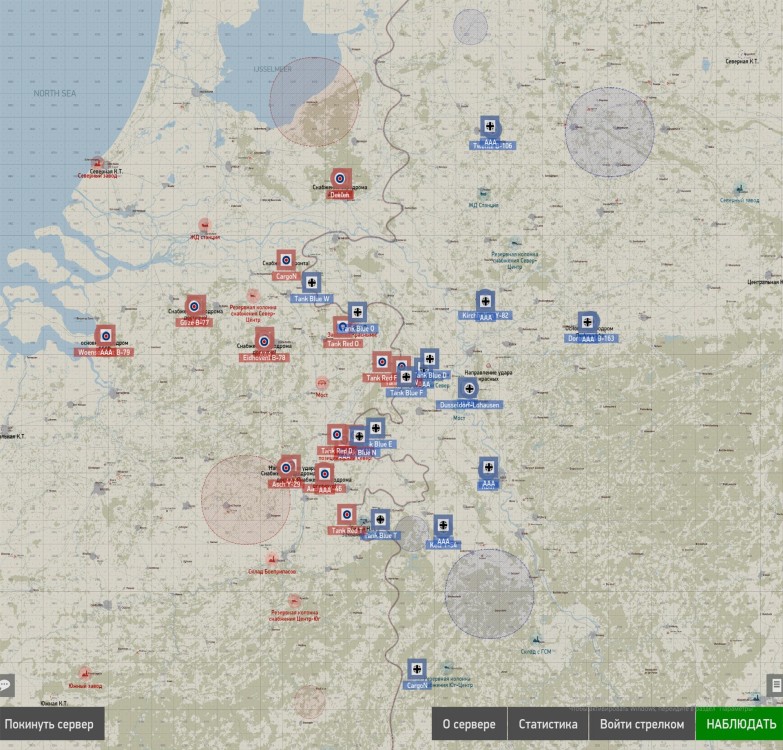Open chat bubble icon at left edge

[x=6, y=685]
